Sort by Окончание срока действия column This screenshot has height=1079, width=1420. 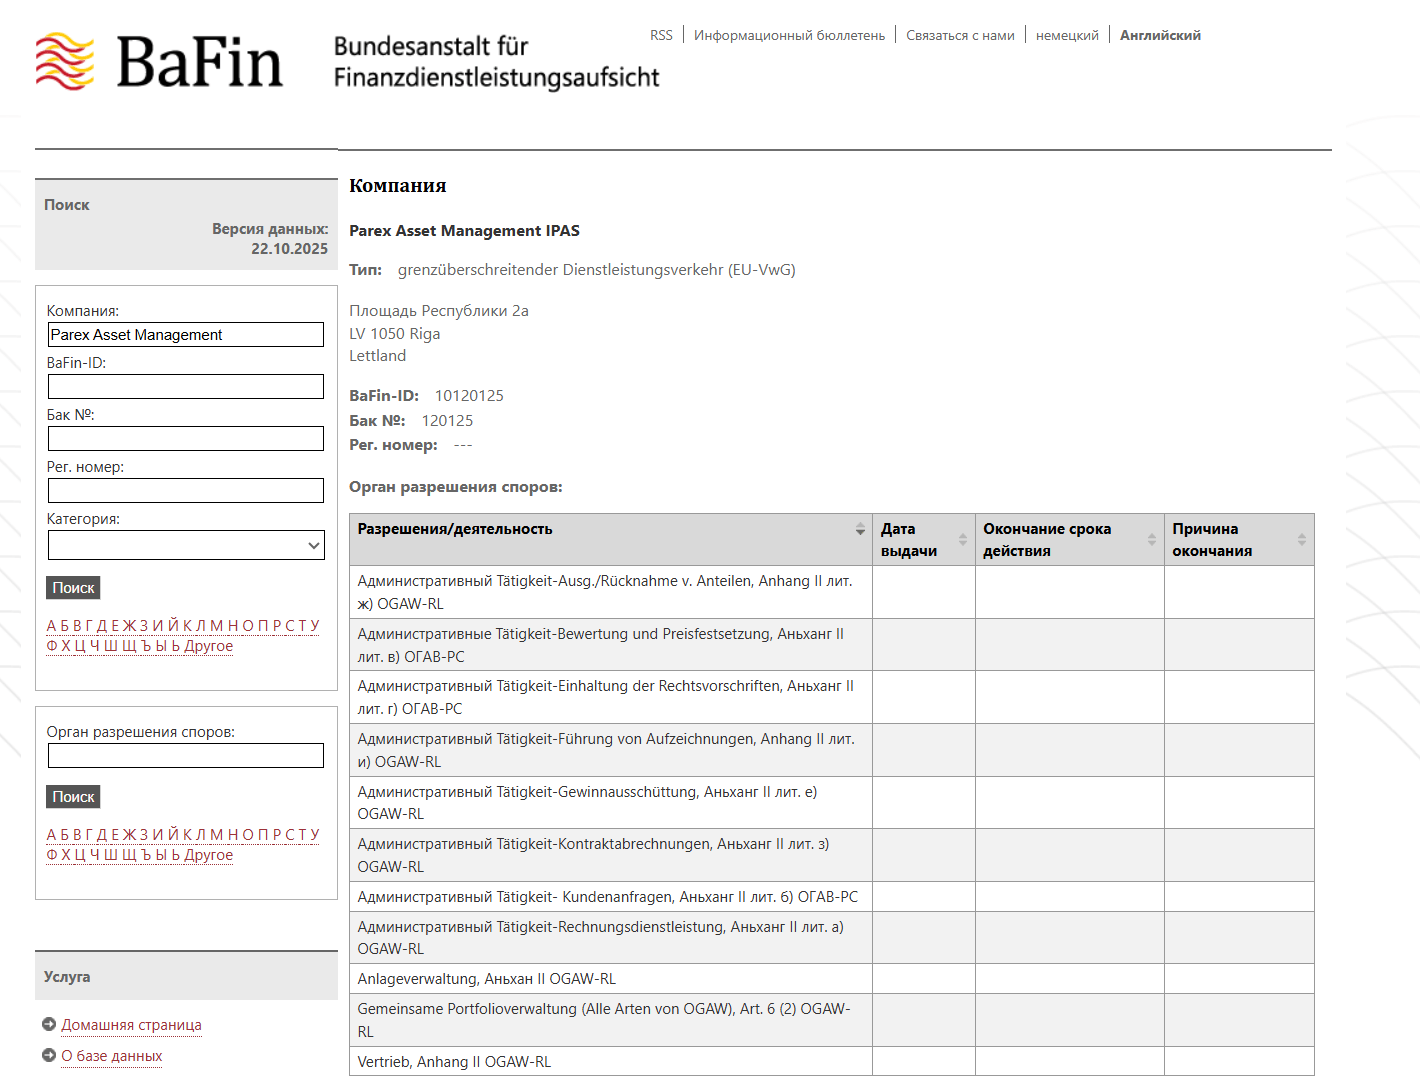pyautogui.click(x=1151, y=540)
